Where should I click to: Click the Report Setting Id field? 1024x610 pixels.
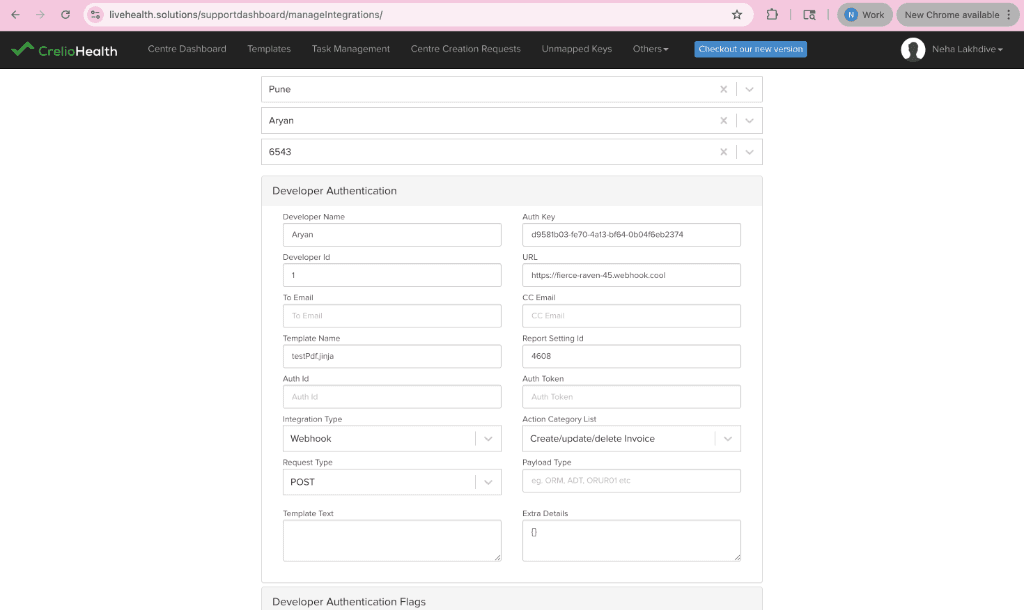tap(632, 356)
